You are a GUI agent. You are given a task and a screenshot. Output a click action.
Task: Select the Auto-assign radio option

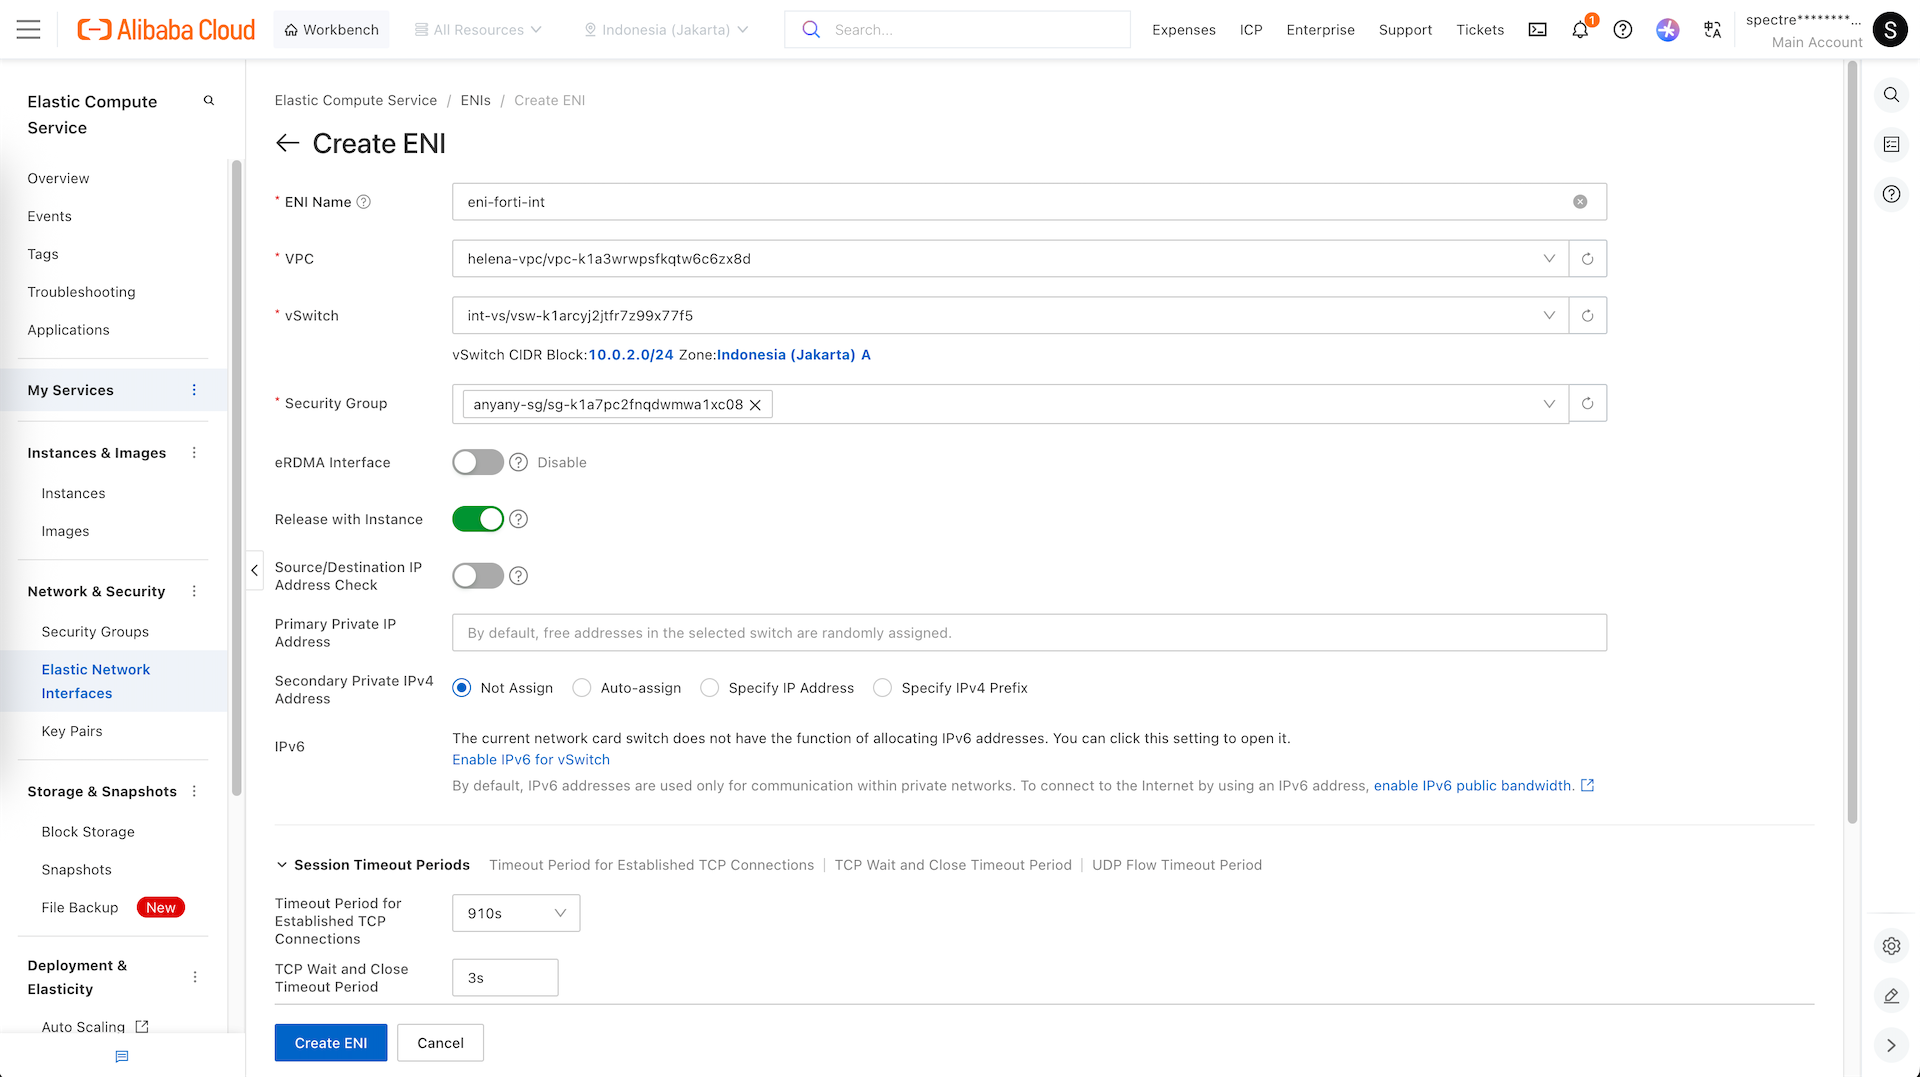pos(582,688)
